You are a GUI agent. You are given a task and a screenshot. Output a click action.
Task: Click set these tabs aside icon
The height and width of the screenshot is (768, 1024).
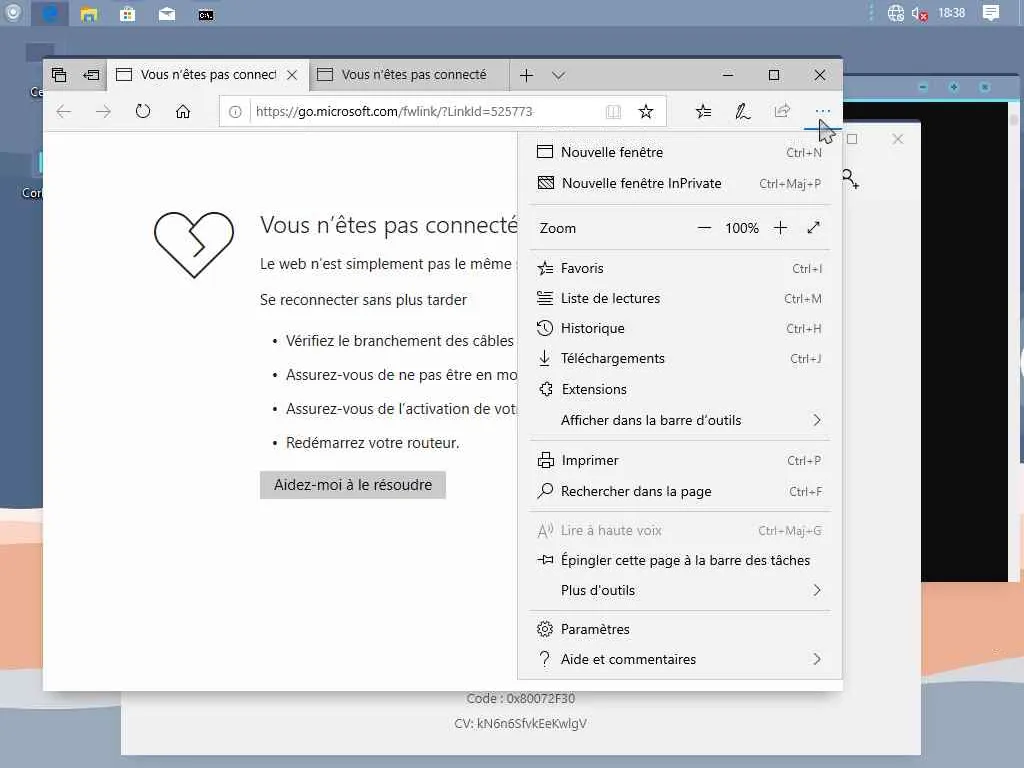91,75
